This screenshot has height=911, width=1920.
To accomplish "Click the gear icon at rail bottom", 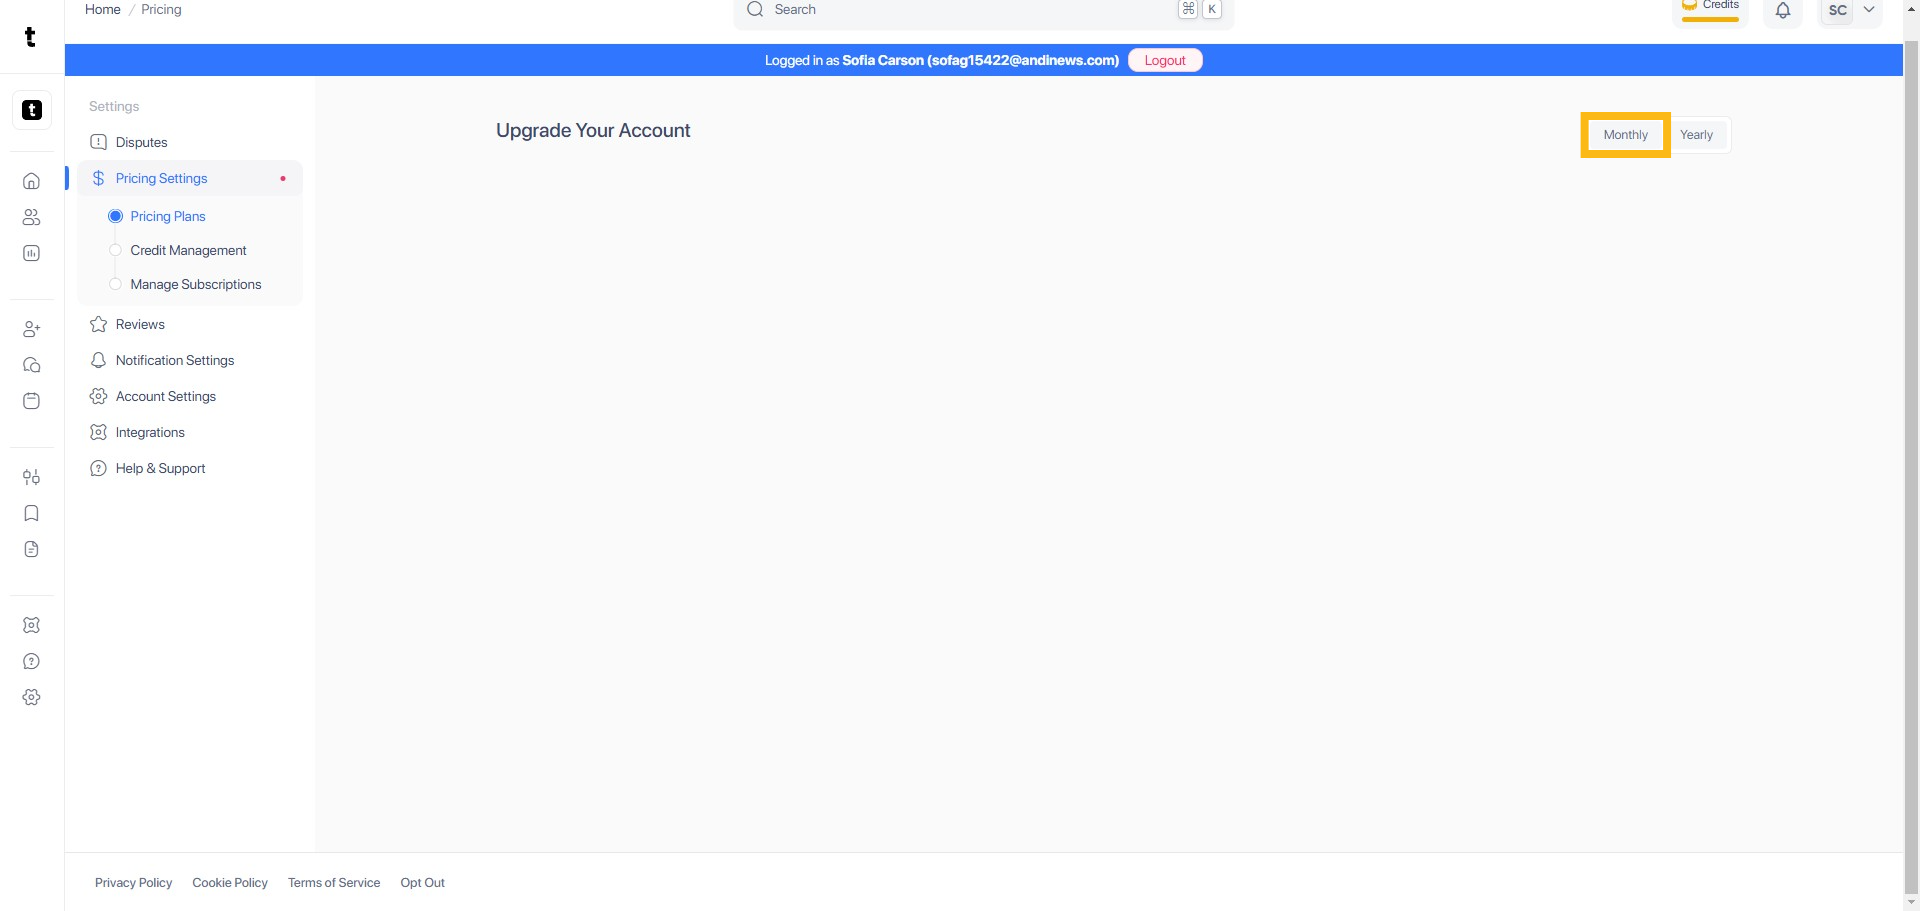I will 31,697.
